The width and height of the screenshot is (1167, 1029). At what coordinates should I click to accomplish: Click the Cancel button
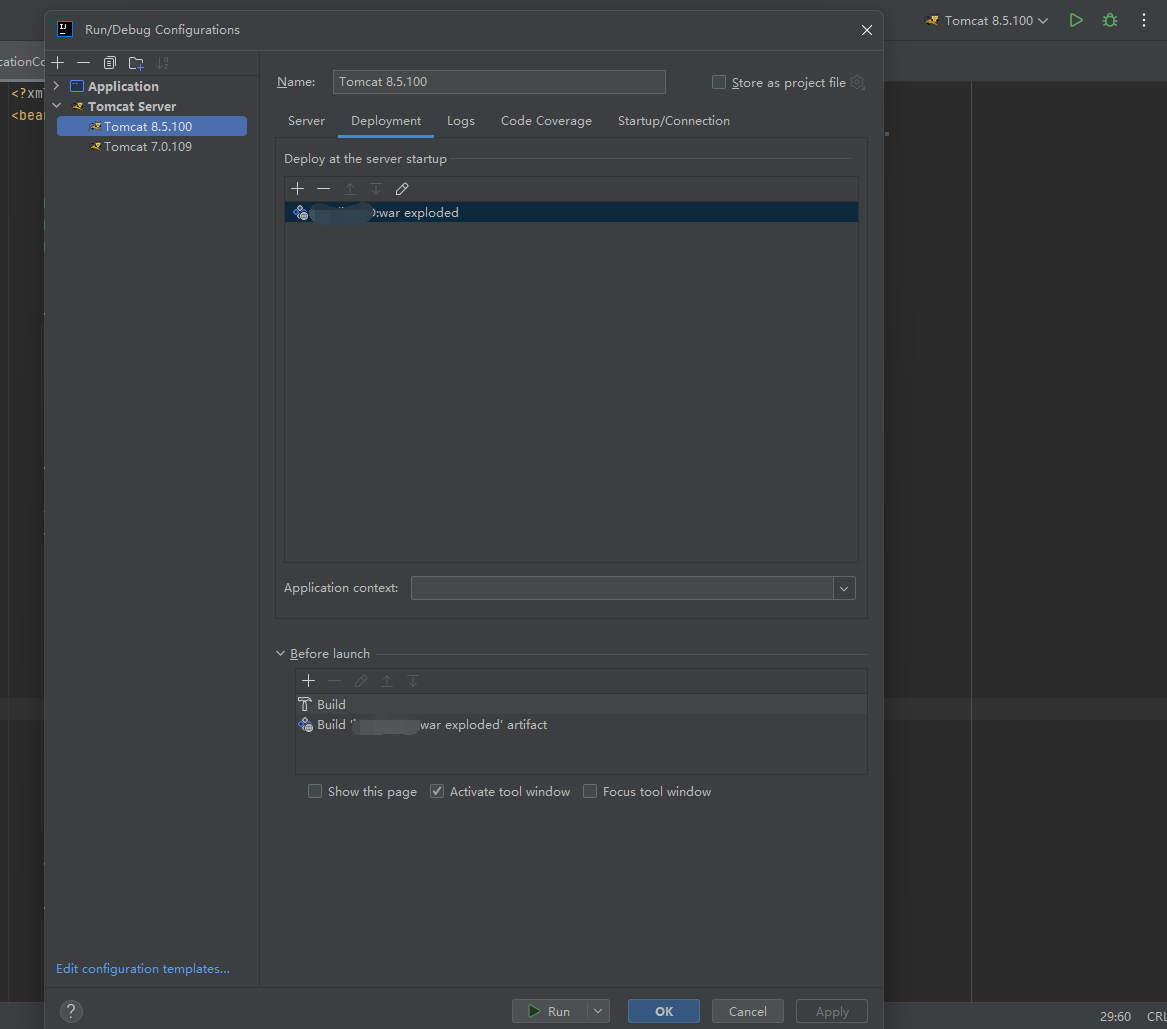coord(747,1011)
